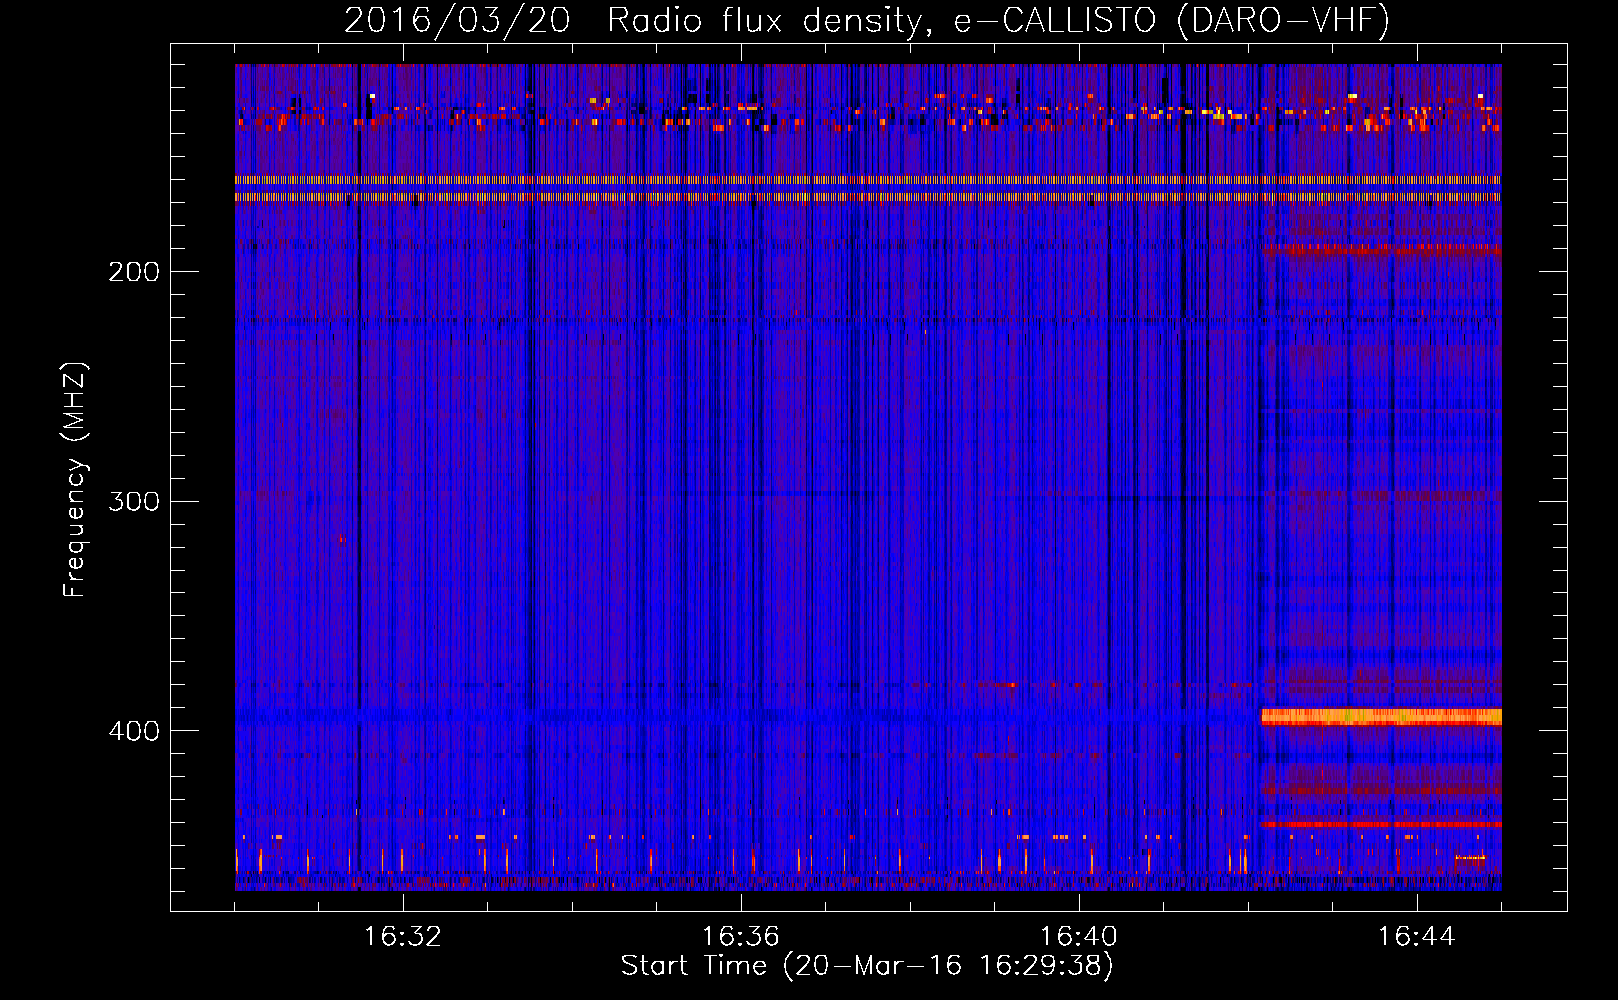Click the 16:40 time tick label
Image resolution: width=1618 pixels, height=1000 pixels.
1079,937
